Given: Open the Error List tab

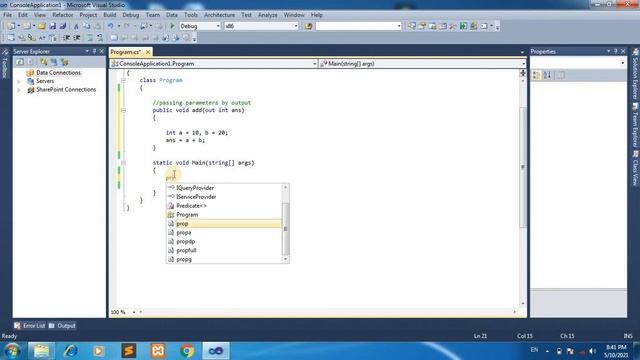Looking at the screenshot, I should pos(30,326).
